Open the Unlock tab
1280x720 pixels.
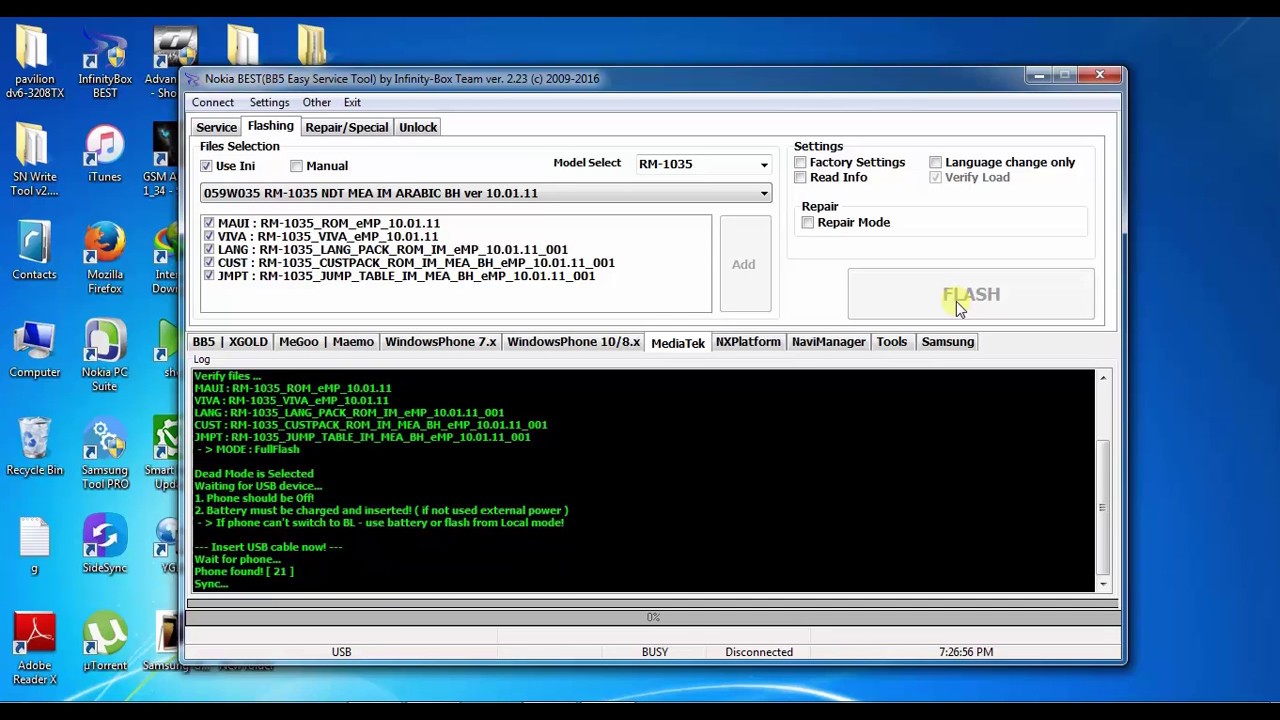418,127
